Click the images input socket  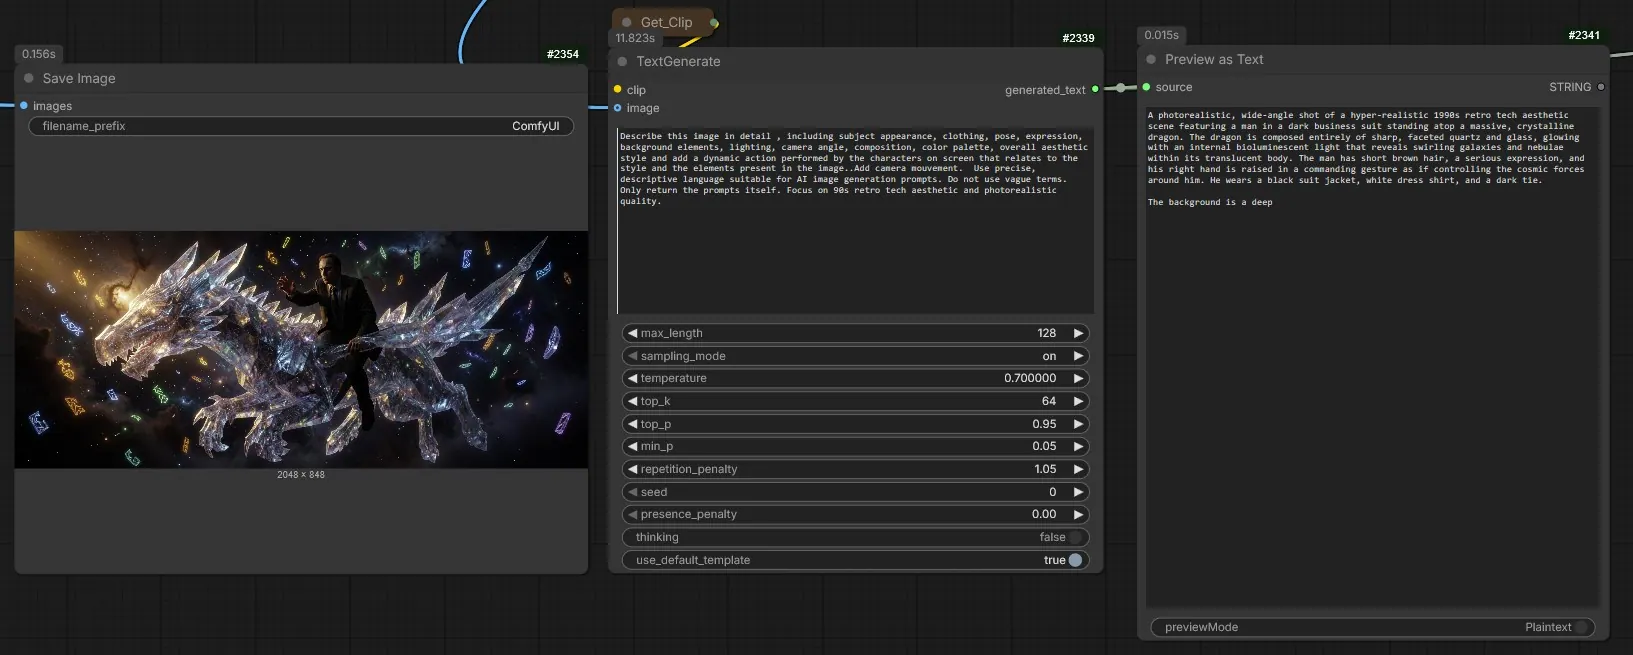click(x=24, y=105)
